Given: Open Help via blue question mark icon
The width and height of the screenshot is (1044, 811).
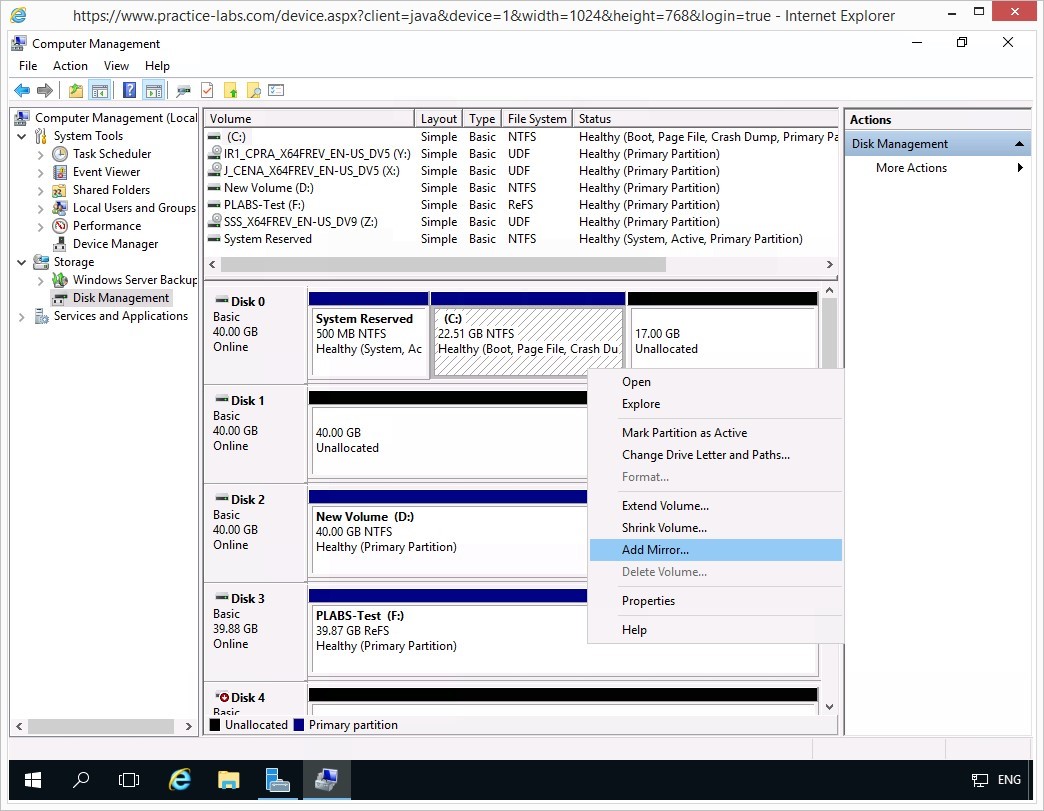Looking at the screenshot, I should (129, 90).
